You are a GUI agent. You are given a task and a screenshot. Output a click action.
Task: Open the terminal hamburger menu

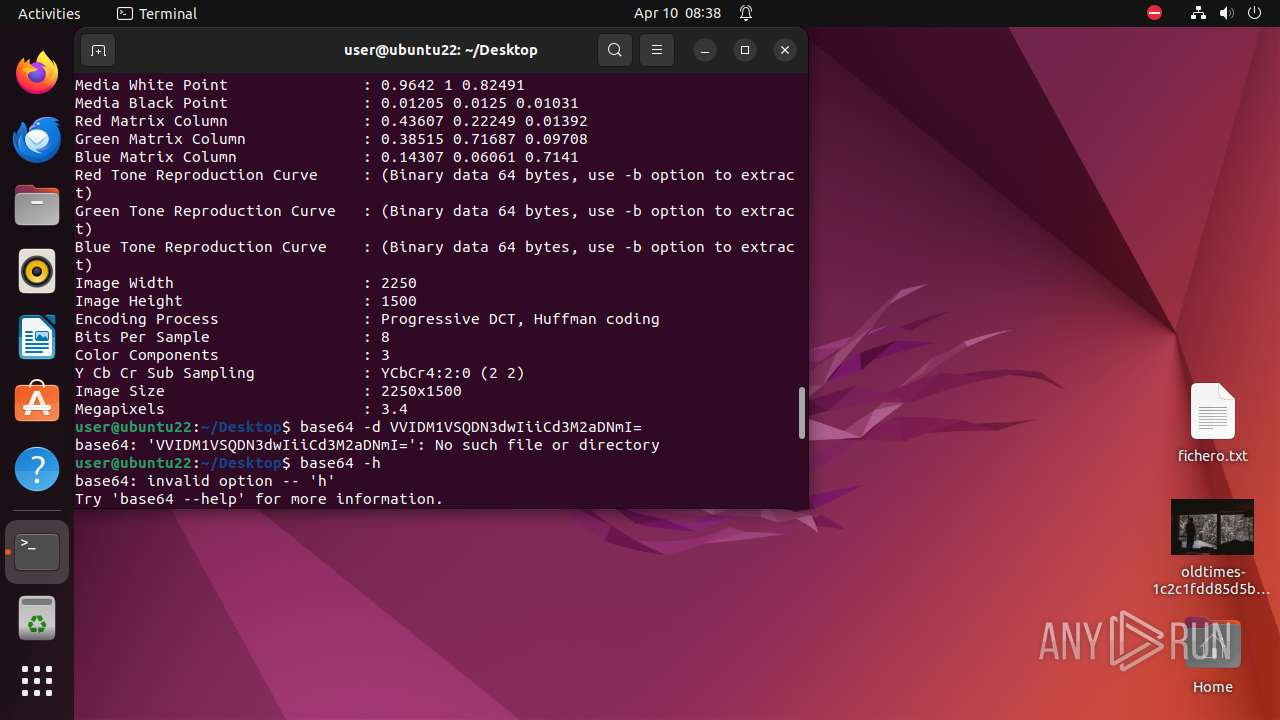(656, 50)
